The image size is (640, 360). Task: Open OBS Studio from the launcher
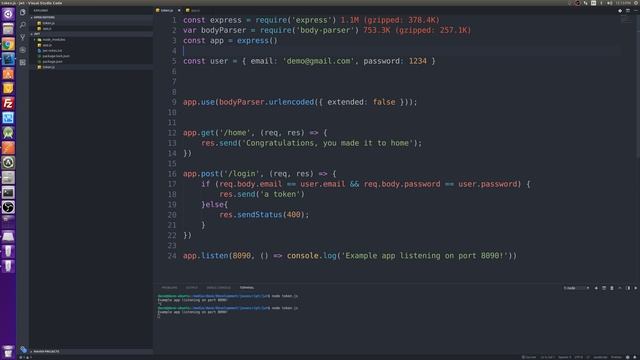tap(8, 207)
